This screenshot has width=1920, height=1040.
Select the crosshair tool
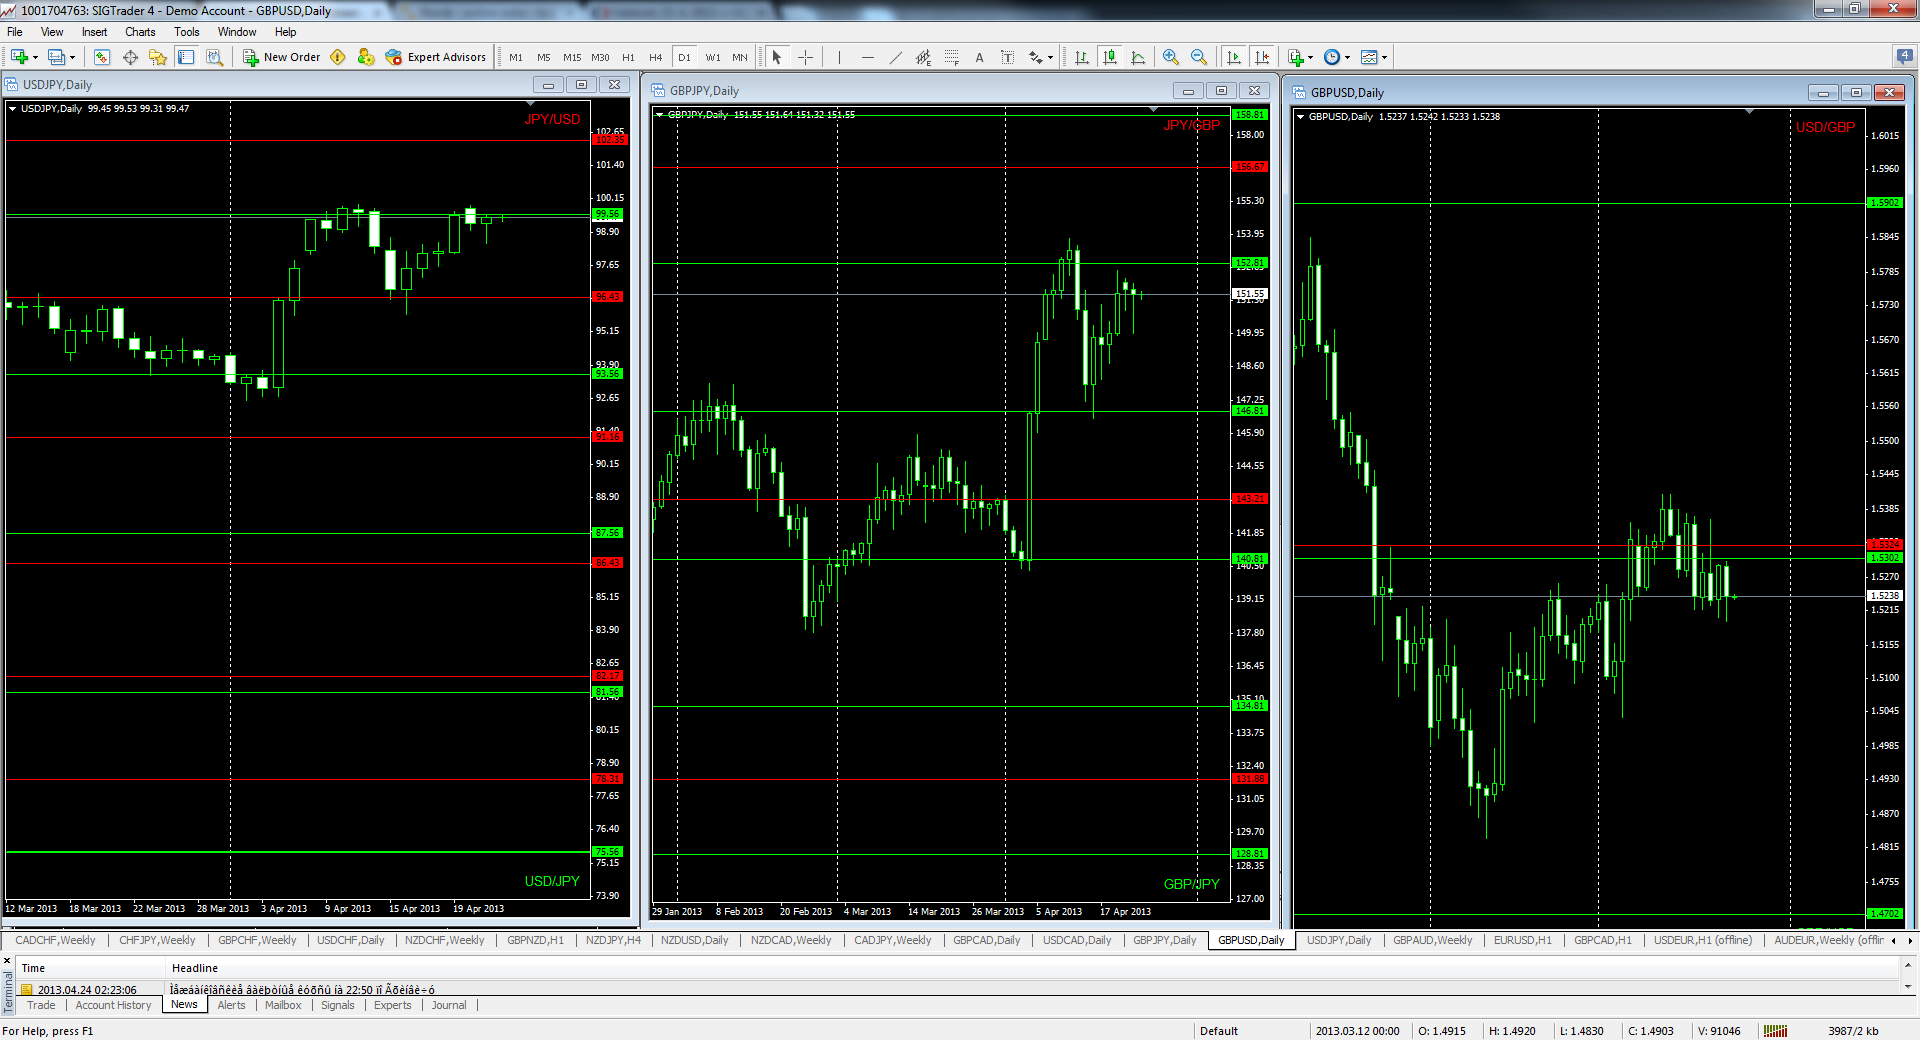(x=805, y=57)
